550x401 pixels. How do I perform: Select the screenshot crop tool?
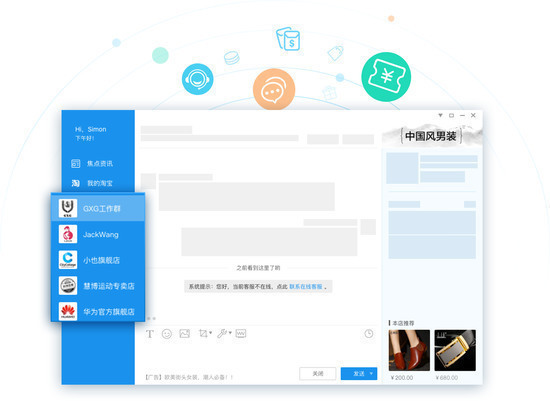(203, 333)
